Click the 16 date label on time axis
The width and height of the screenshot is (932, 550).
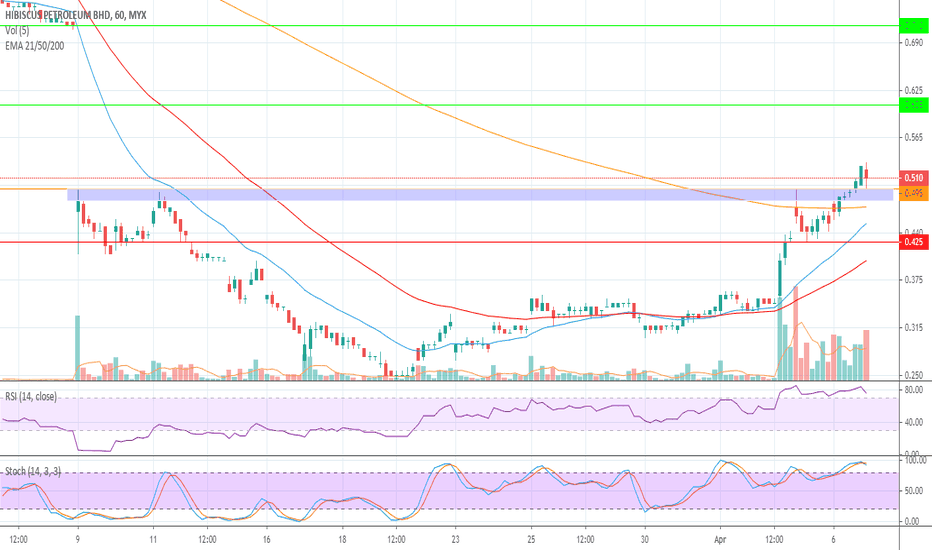pos(266,540)
